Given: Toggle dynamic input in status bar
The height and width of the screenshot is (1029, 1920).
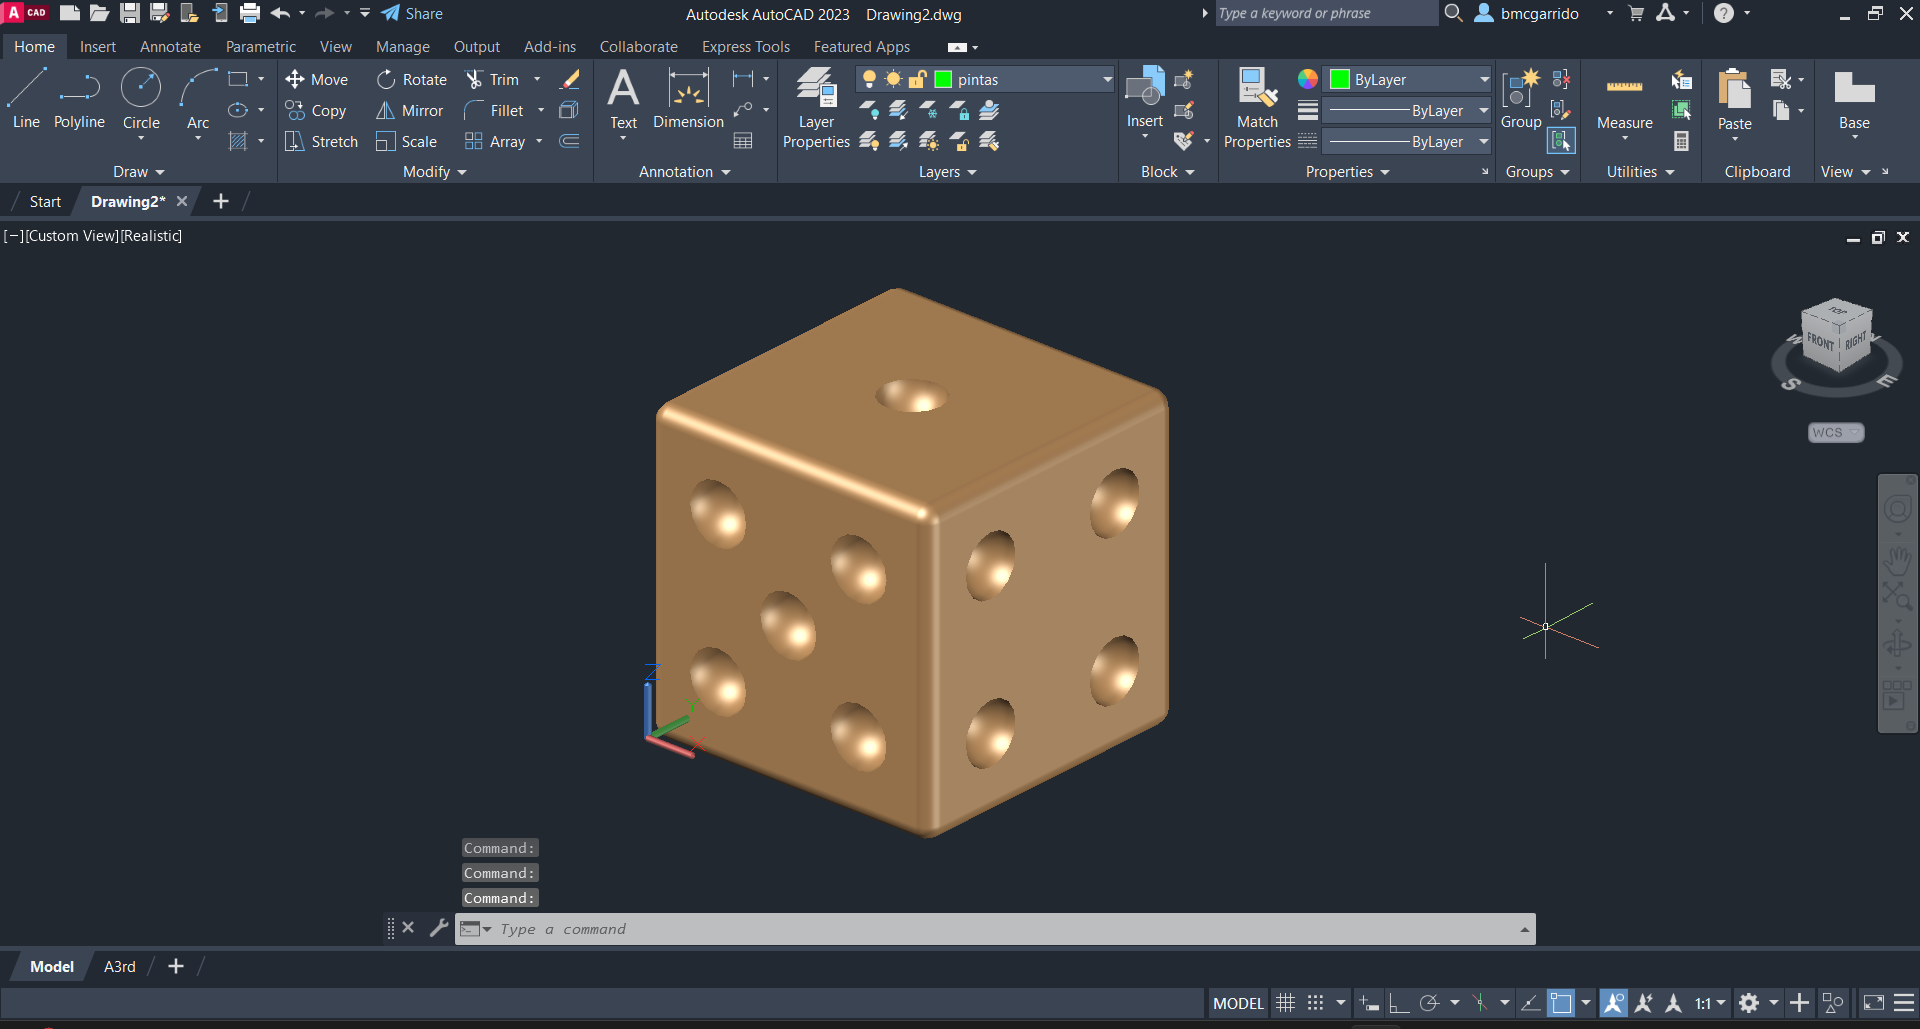Looking at the screenshot, I should [1369, 1003].
